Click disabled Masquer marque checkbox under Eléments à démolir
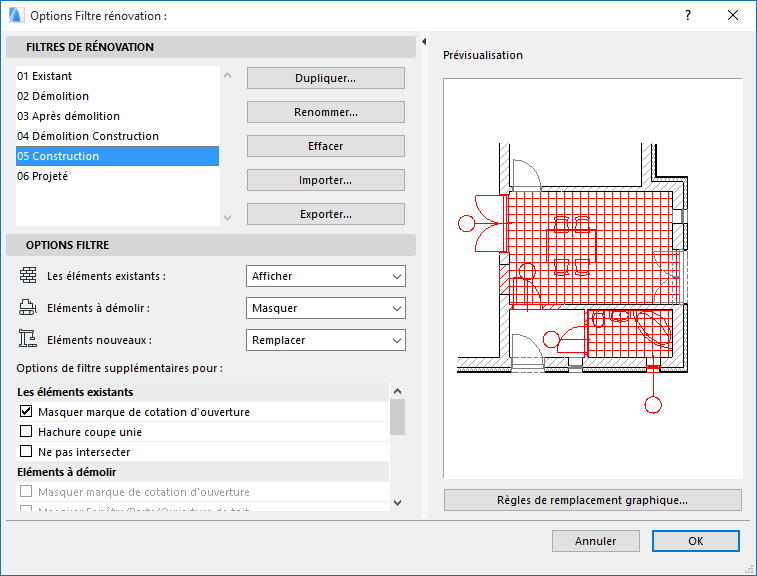Image resolution: width=757 pixels, height=576 pixels. 26,492
